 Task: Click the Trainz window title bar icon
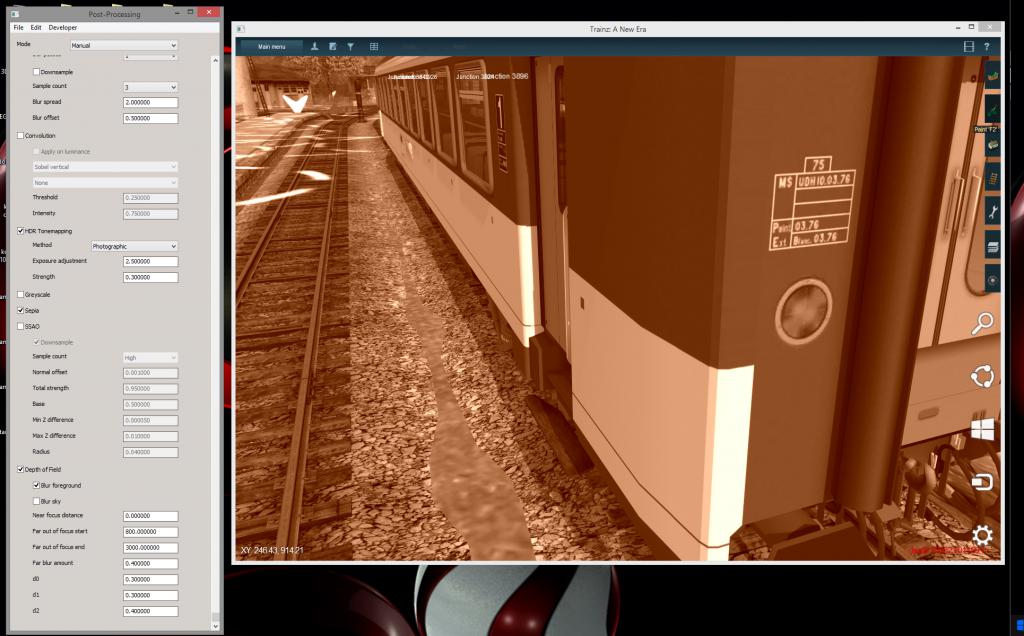pyautogui.click(x=240, y=29)
